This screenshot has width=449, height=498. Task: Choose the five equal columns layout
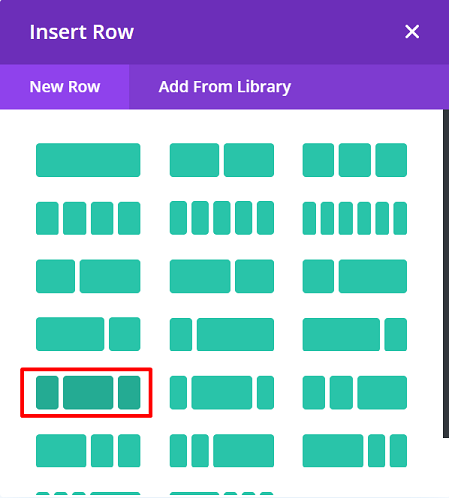pyautogui.click(x=222, y=218)
